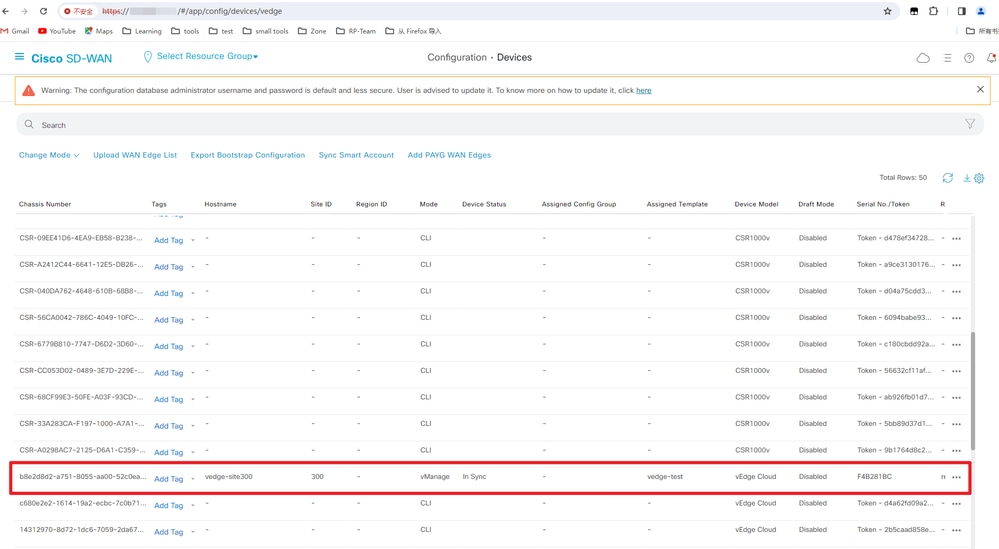Select the 'In Sync' device status cell
This screenshot has height=549, width=999.
click(474, 476)
